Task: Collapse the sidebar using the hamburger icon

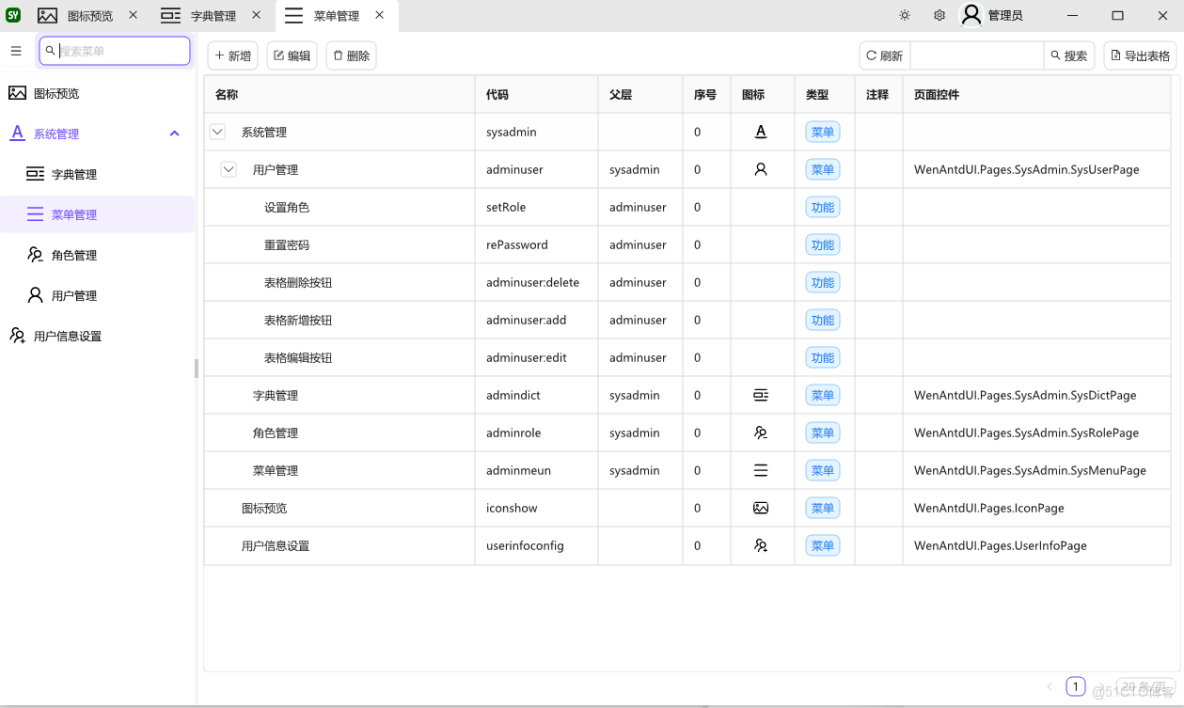Action: [x=16, y=51]
